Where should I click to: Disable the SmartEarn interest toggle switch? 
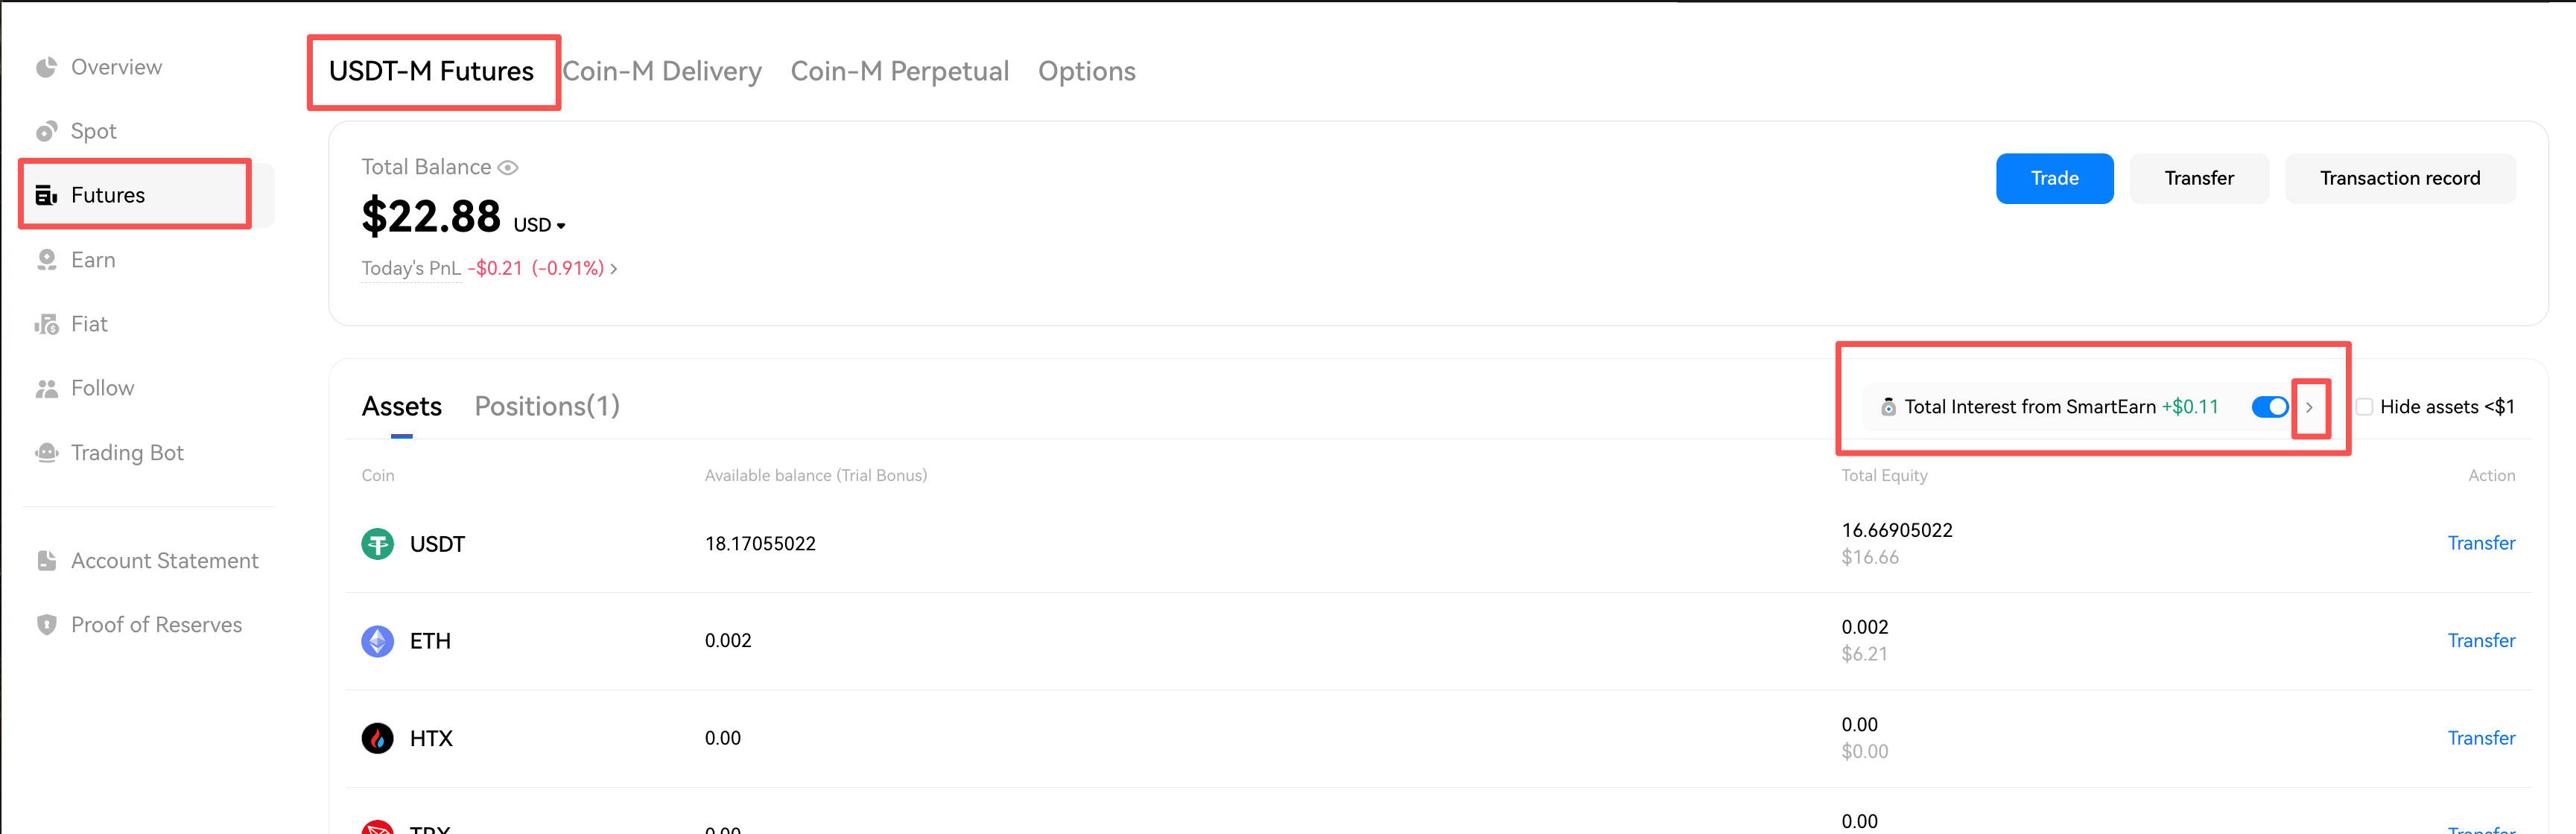coord(2269,407)
